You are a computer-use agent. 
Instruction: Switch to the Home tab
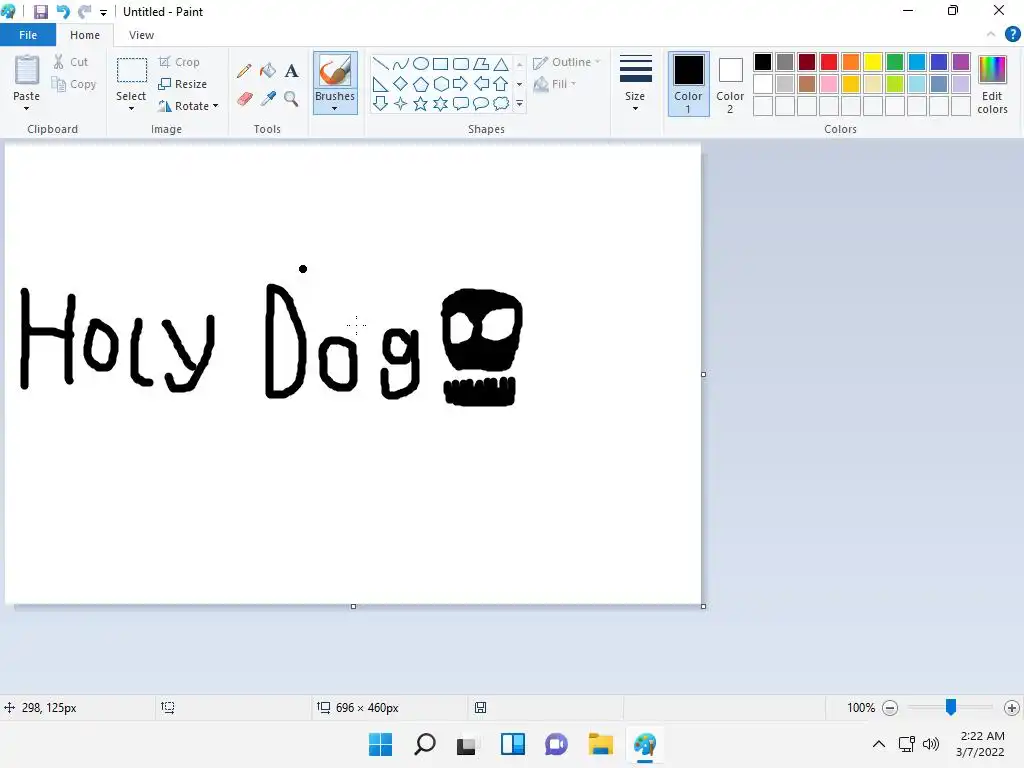point(85,35)
